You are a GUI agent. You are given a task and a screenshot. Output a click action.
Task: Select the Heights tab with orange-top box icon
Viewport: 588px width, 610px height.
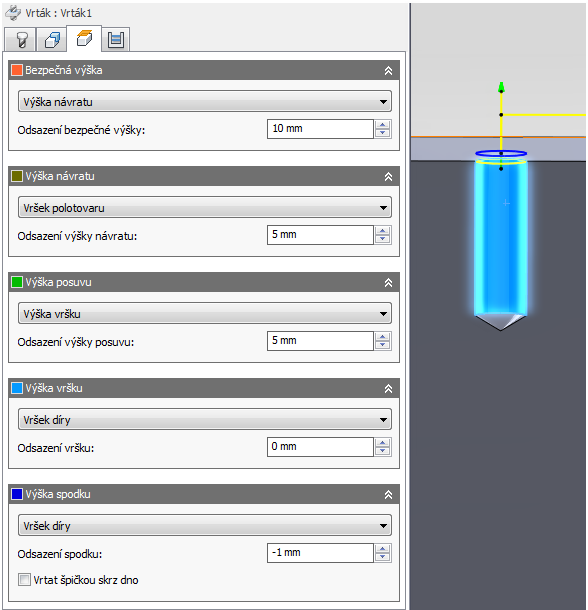coord(84,38)
